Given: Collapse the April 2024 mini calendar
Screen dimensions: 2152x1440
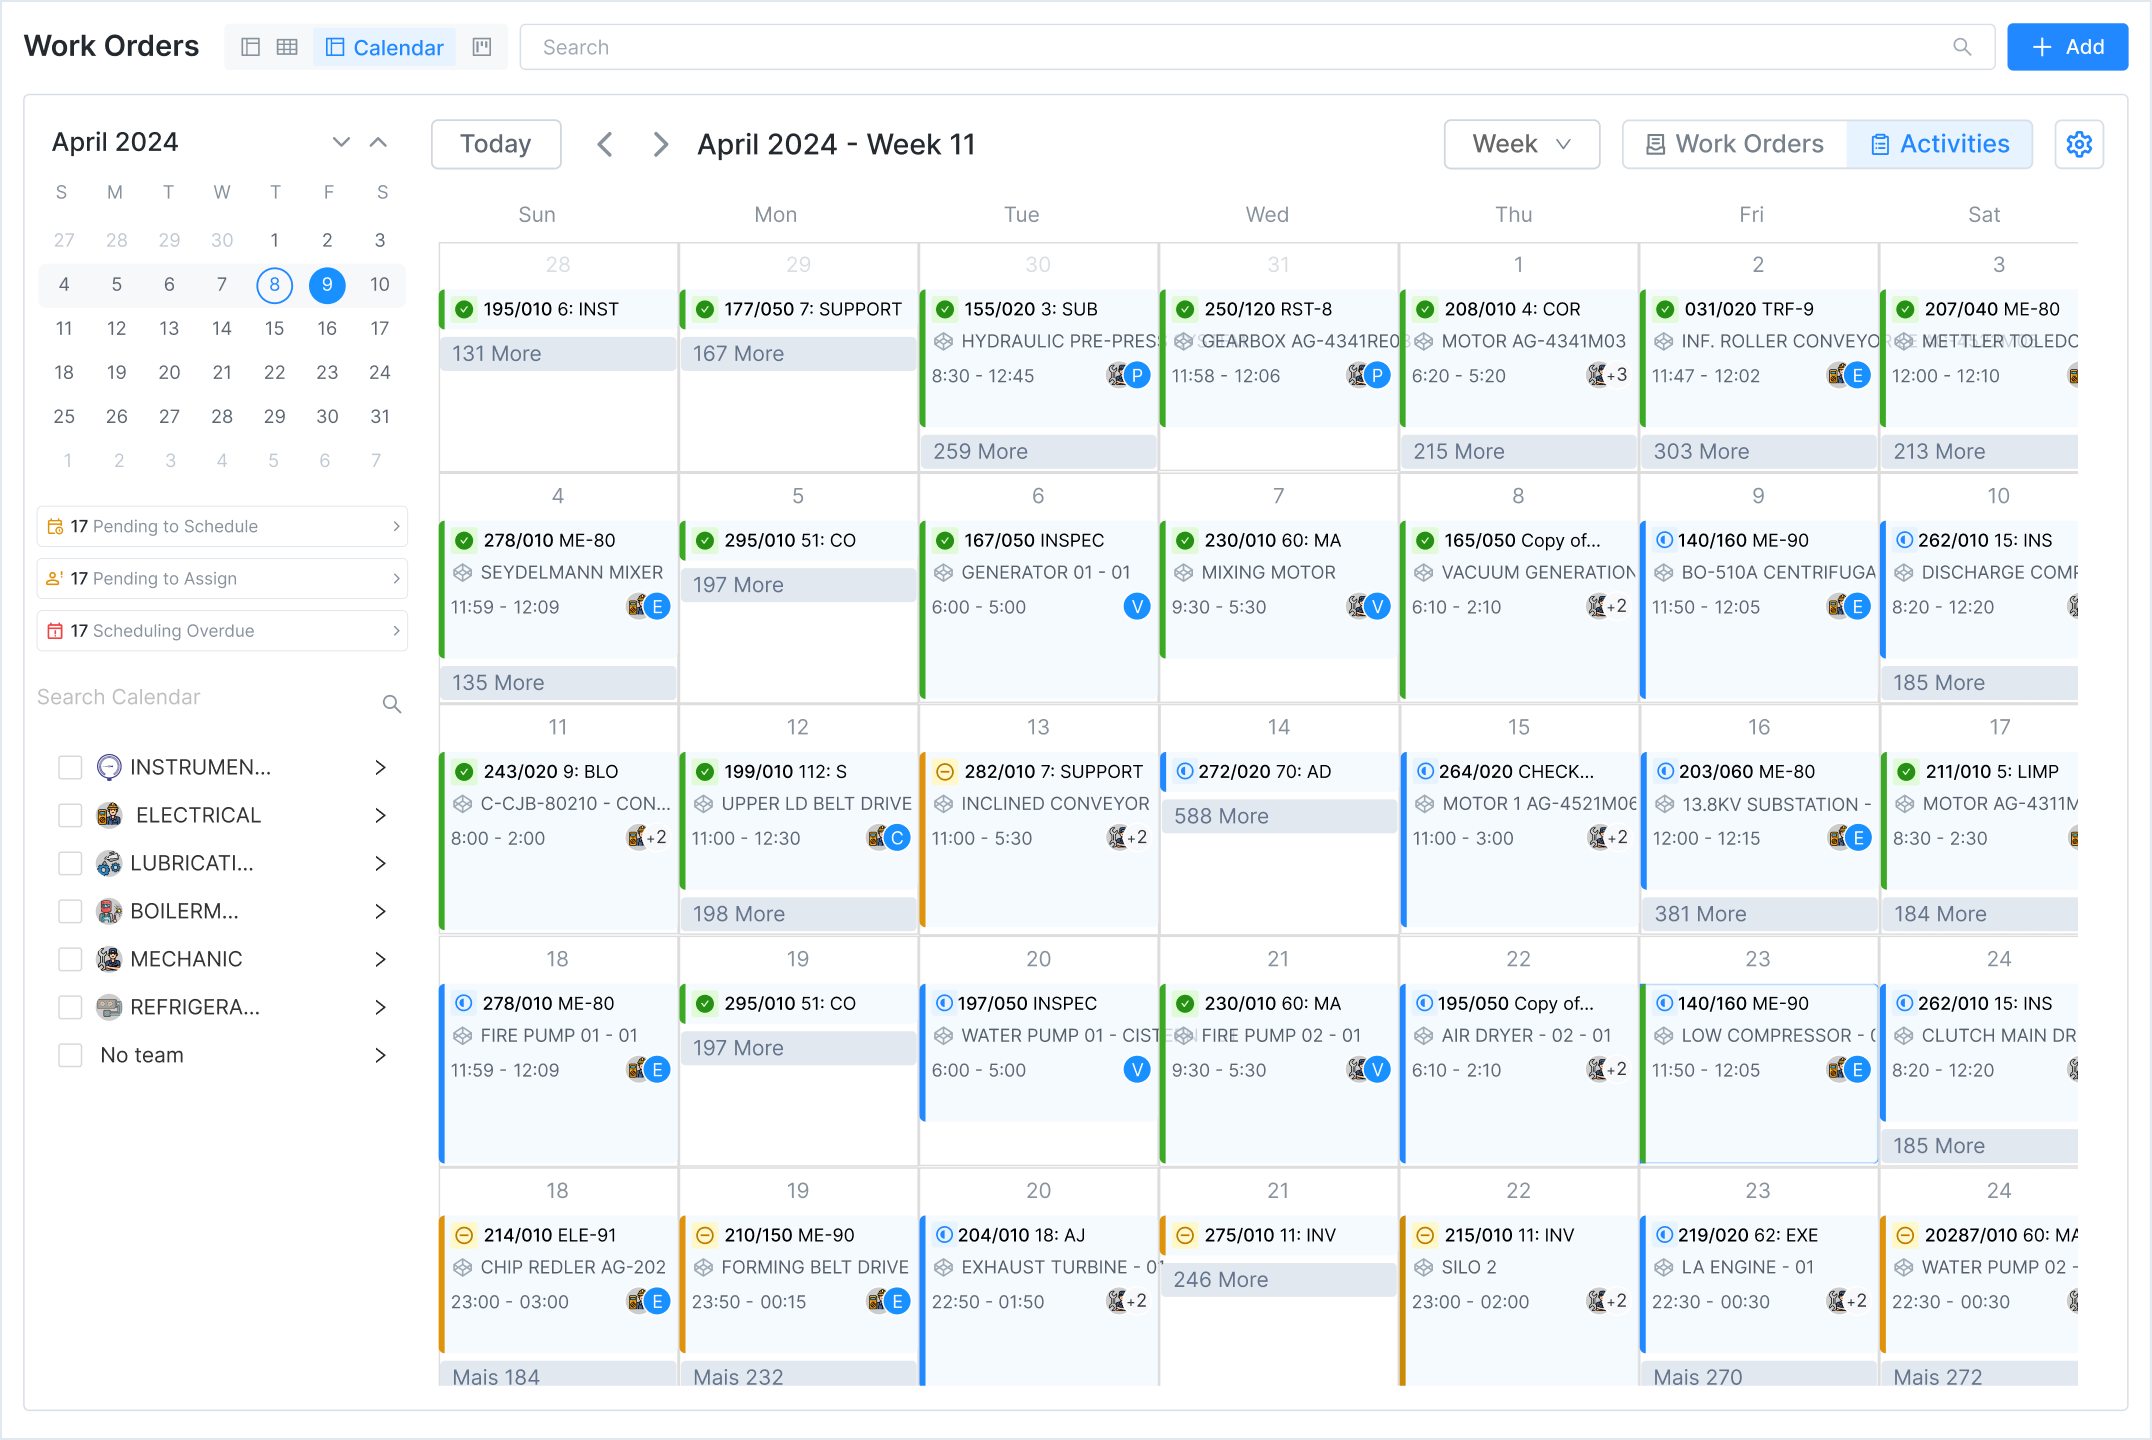Looking at the screenshot, I should click(378, 142).
